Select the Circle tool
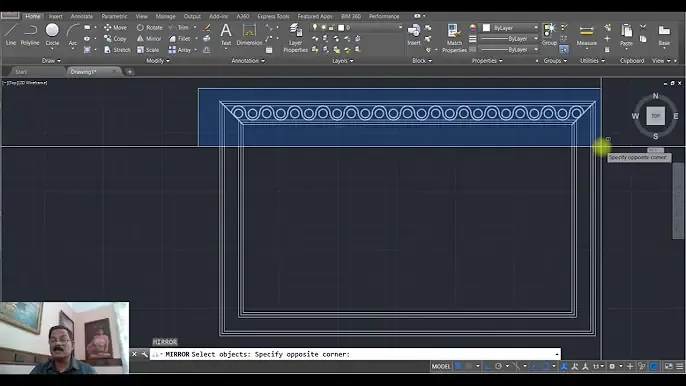 52,35
